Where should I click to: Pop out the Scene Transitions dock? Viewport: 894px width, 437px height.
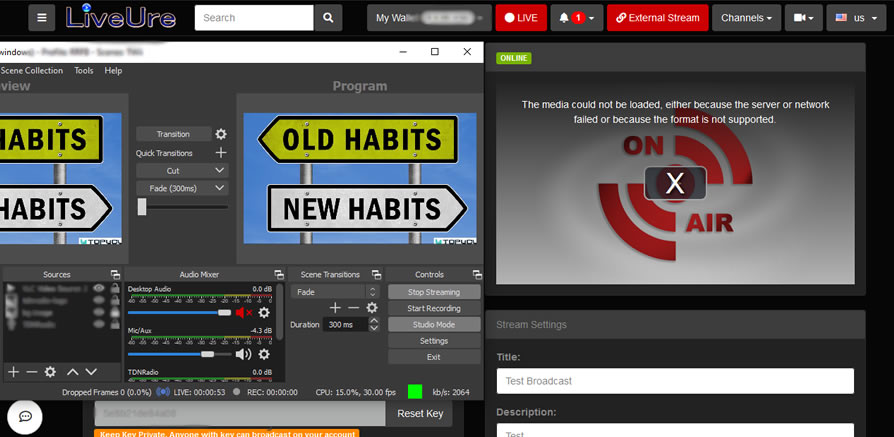point(376,274)
